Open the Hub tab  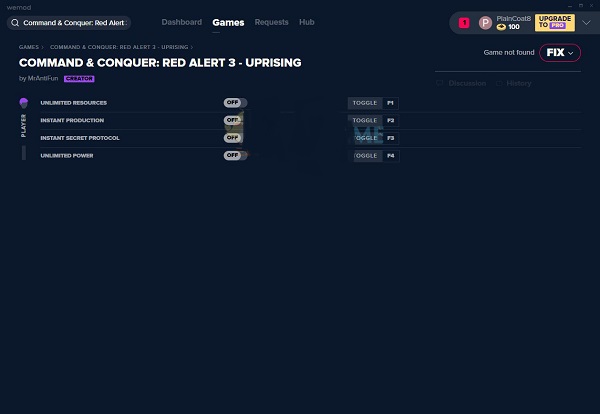pyautogui.click(x=307, y=22)
